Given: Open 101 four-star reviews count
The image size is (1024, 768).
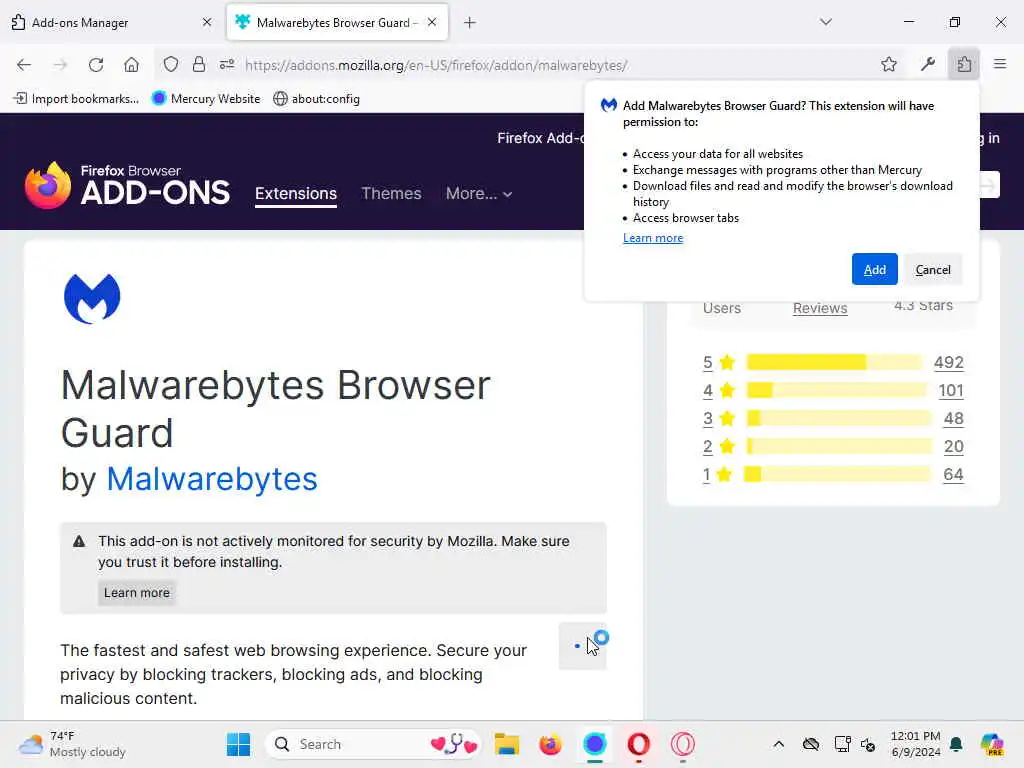Looking at the screenshot, I should coord(951,391).
